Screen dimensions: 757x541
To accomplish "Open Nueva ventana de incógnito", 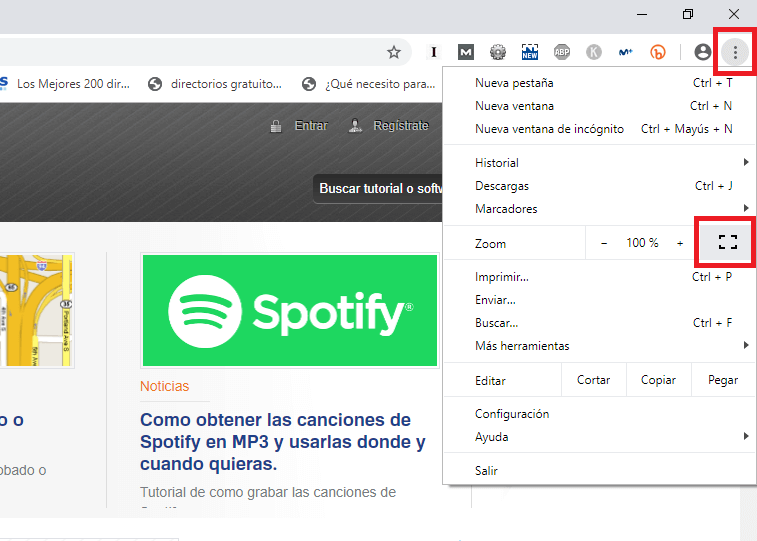I will coord(599,129).
